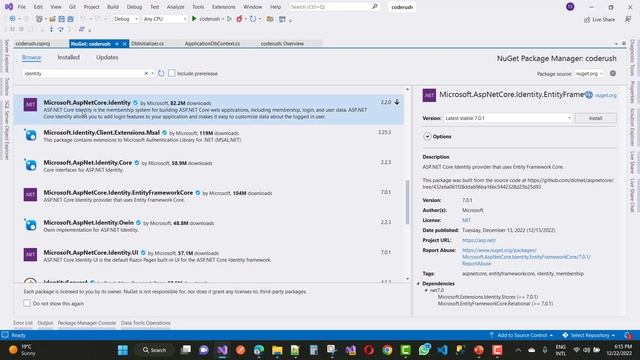Open the Solution Explorer side panel tab
This screenshot has height=360, width=640.
click(x=632, y=127)
